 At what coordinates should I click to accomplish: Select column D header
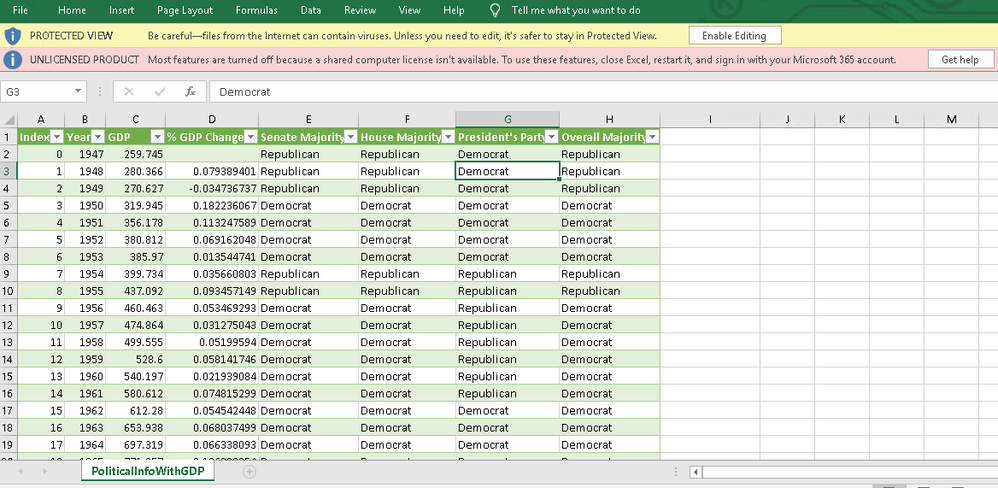coord(212,120)
